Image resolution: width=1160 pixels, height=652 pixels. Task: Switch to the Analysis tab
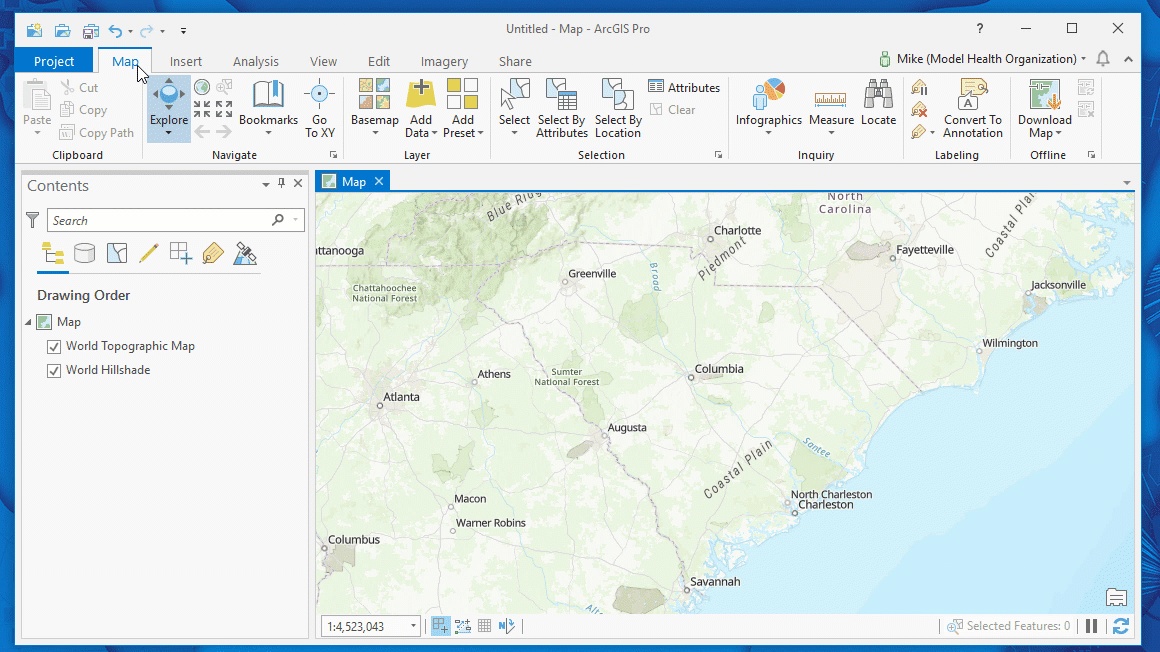(255, 61)
